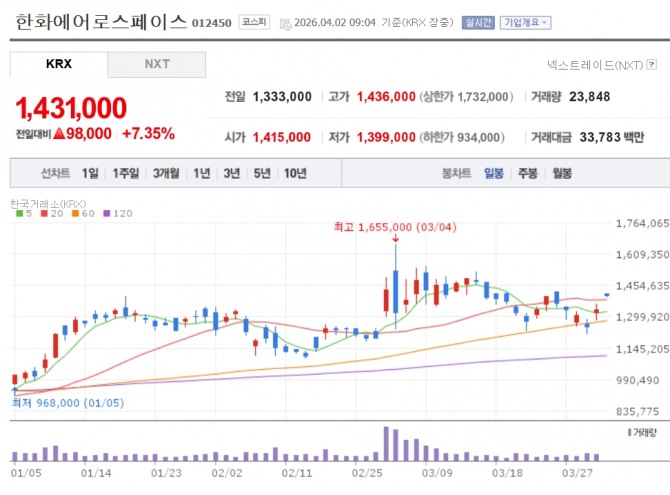Click the stock code 012450
Screen dimensions: 670x495
tap(212, 23)
